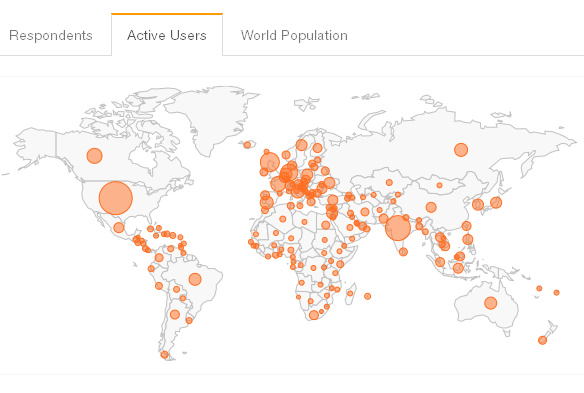The image size is (584, 393).
Task: Select the bubble over Iceland
Action: click(247, 145)
